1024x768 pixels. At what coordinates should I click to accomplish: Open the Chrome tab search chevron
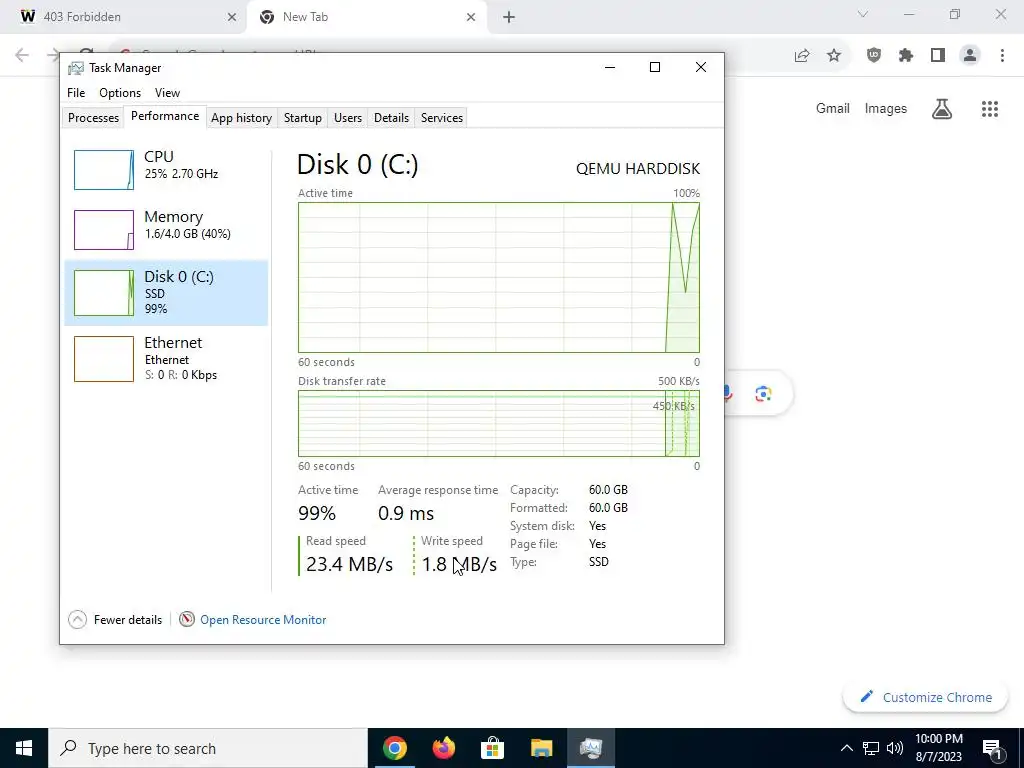[x=863, y=14]
